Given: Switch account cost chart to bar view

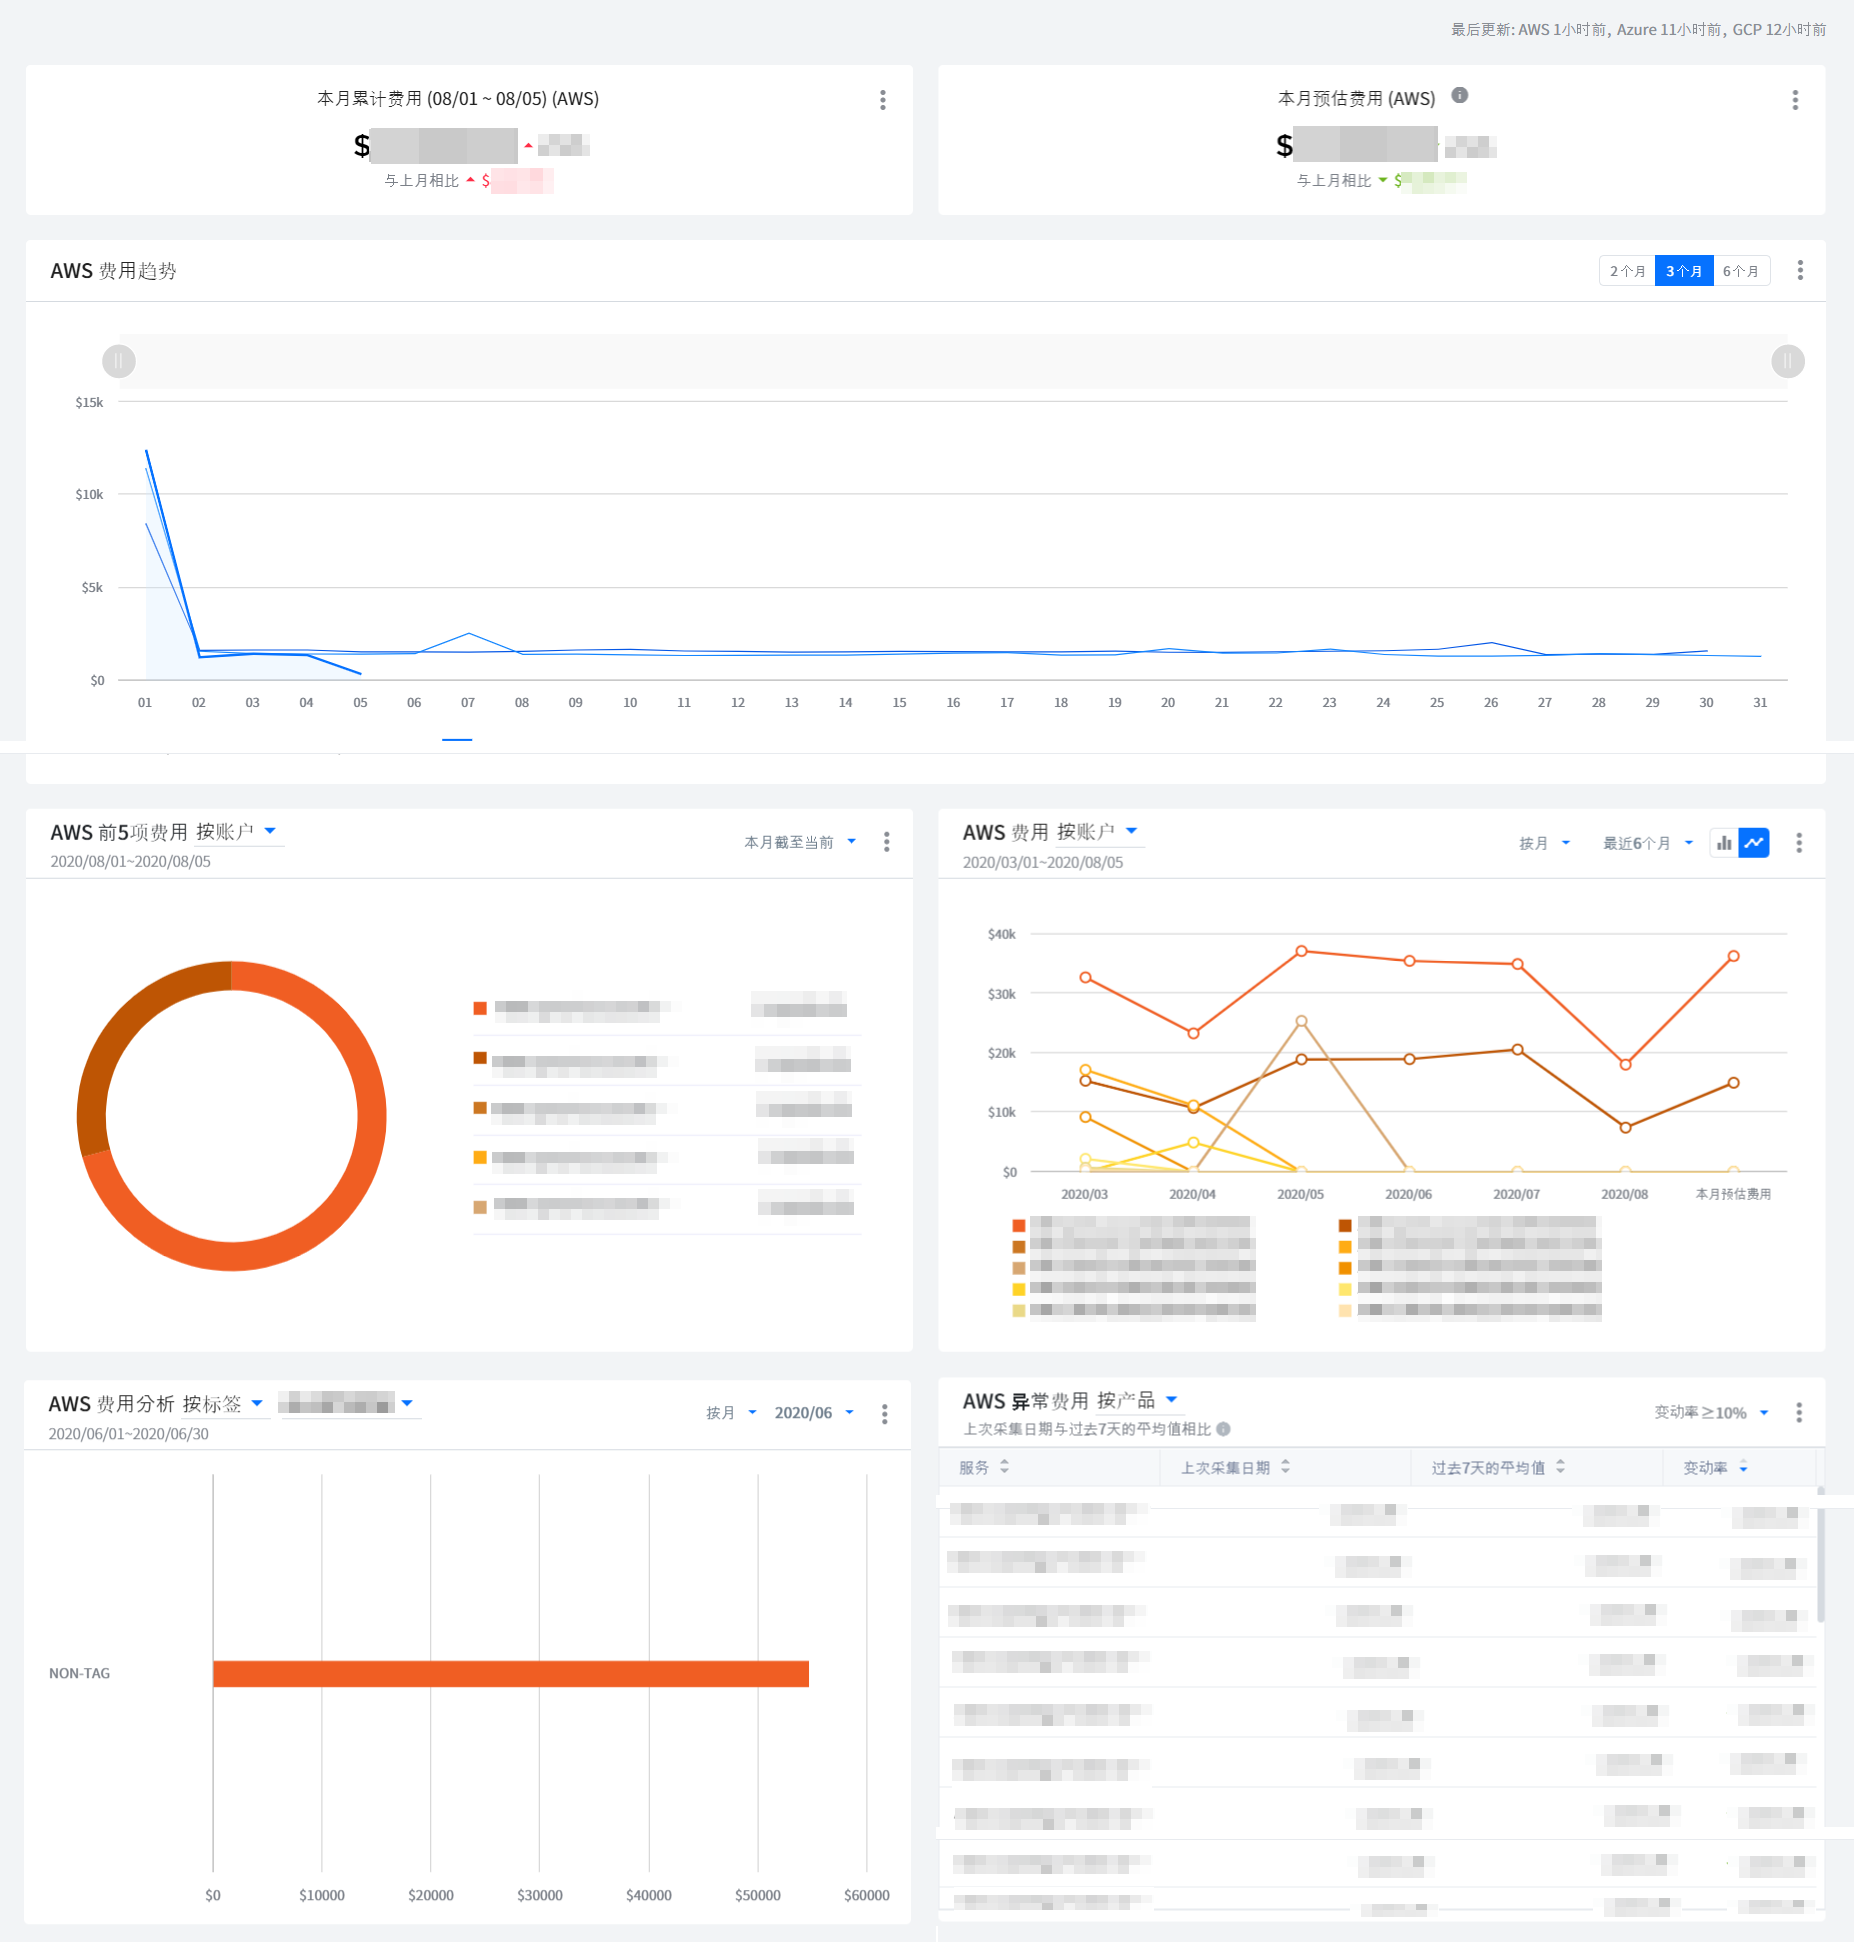Looking at the screenshot, I should (1724, 843).
